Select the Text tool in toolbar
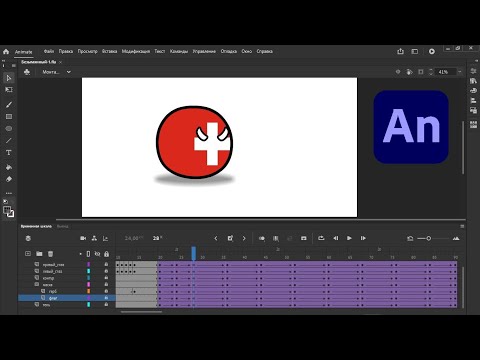 click(9, 153)
